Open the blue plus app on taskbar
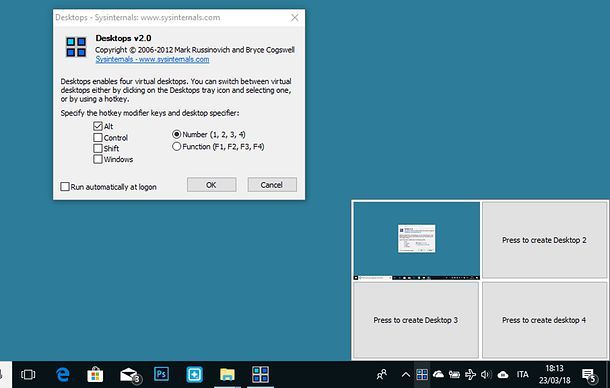The width and height of the screenshot is (610, 388). (x=194, y=374)
